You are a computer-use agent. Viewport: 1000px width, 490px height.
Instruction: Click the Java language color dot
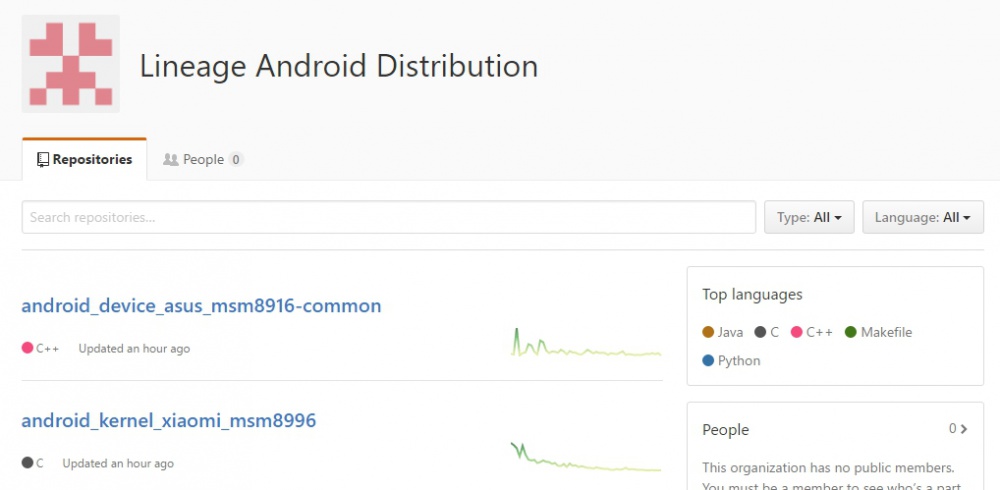click(x=708, y=332)
